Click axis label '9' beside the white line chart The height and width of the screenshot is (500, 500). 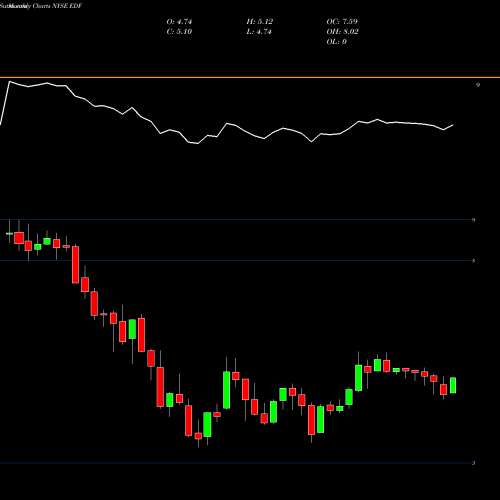pyautogui.click(x=478, y=85)
